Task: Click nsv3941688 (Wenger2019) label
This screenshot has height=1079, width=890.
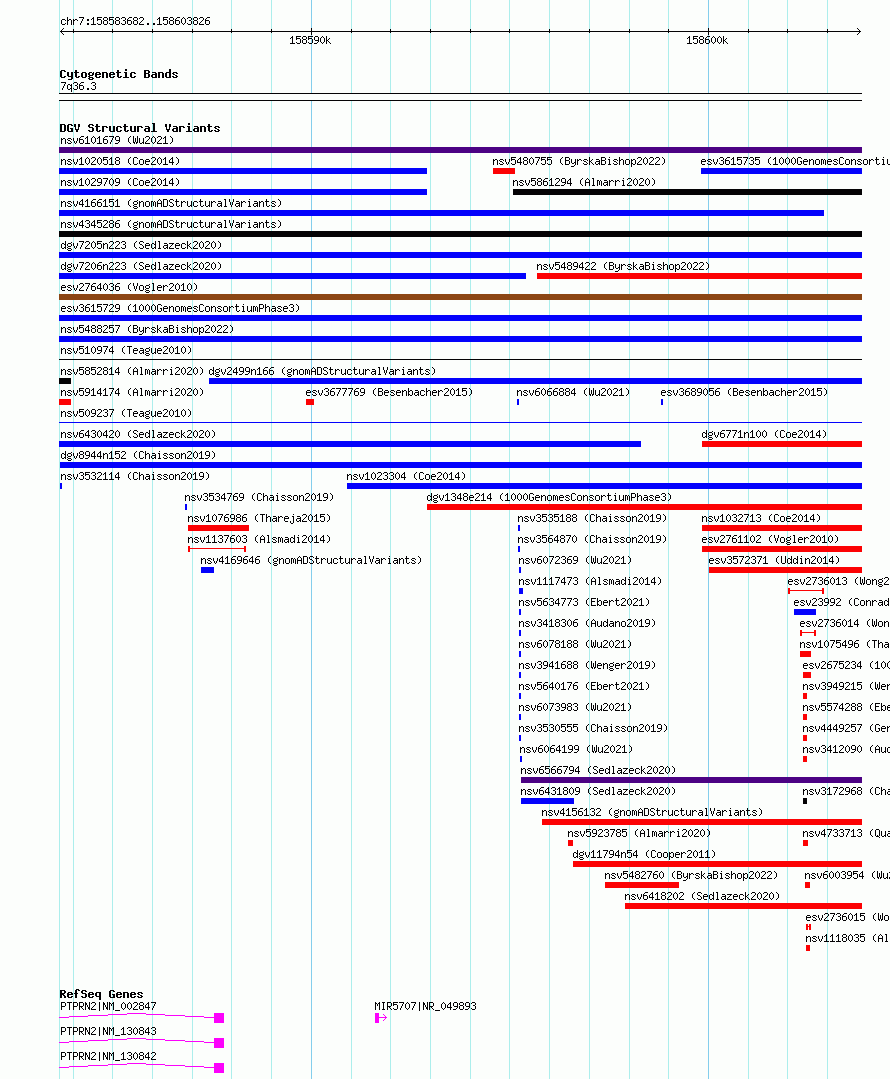Action: tap(587, 665)
